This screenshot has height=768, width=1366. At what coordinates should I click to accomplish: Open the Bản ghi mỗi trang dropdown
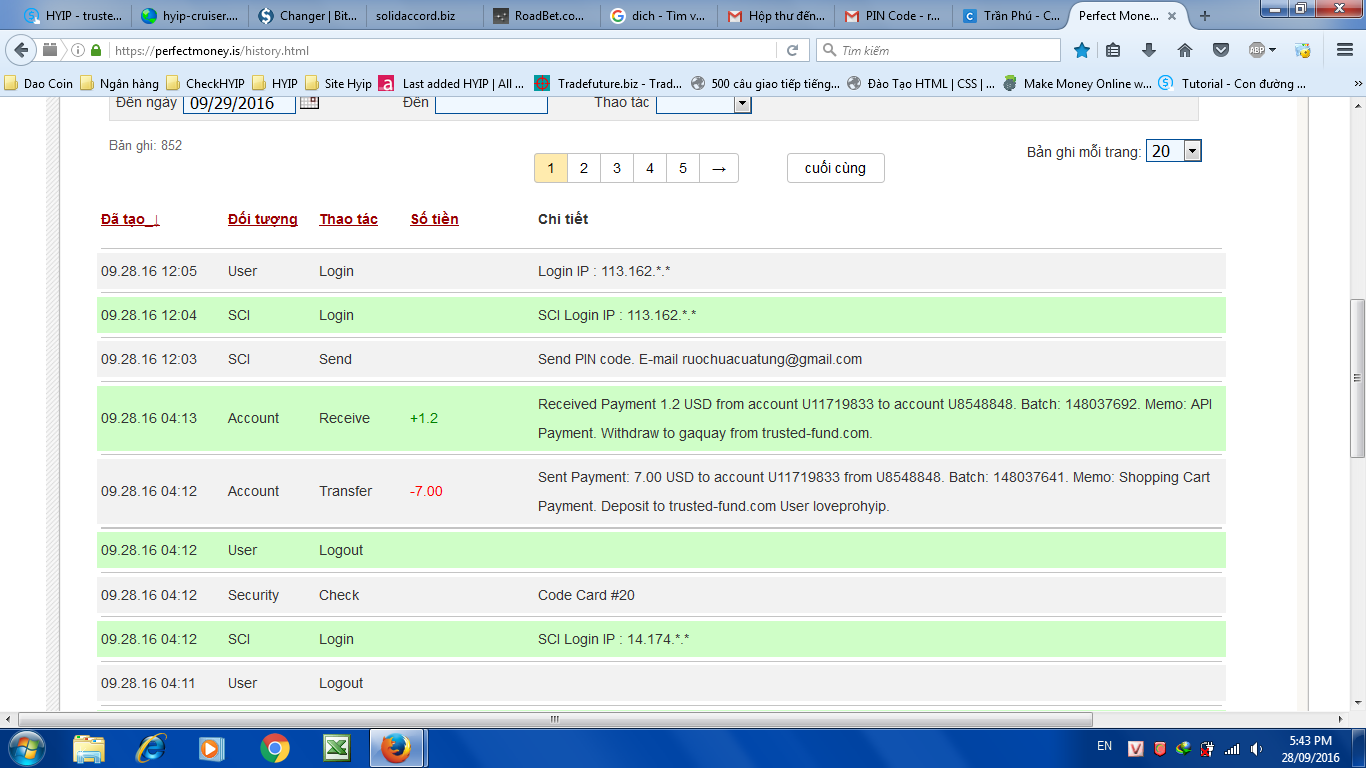[1173, 151]
